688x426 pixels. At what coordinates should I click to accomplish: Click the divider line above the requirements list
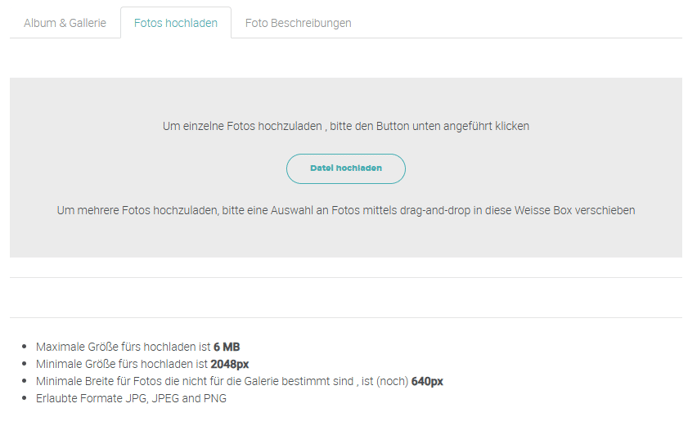point(345,318)
